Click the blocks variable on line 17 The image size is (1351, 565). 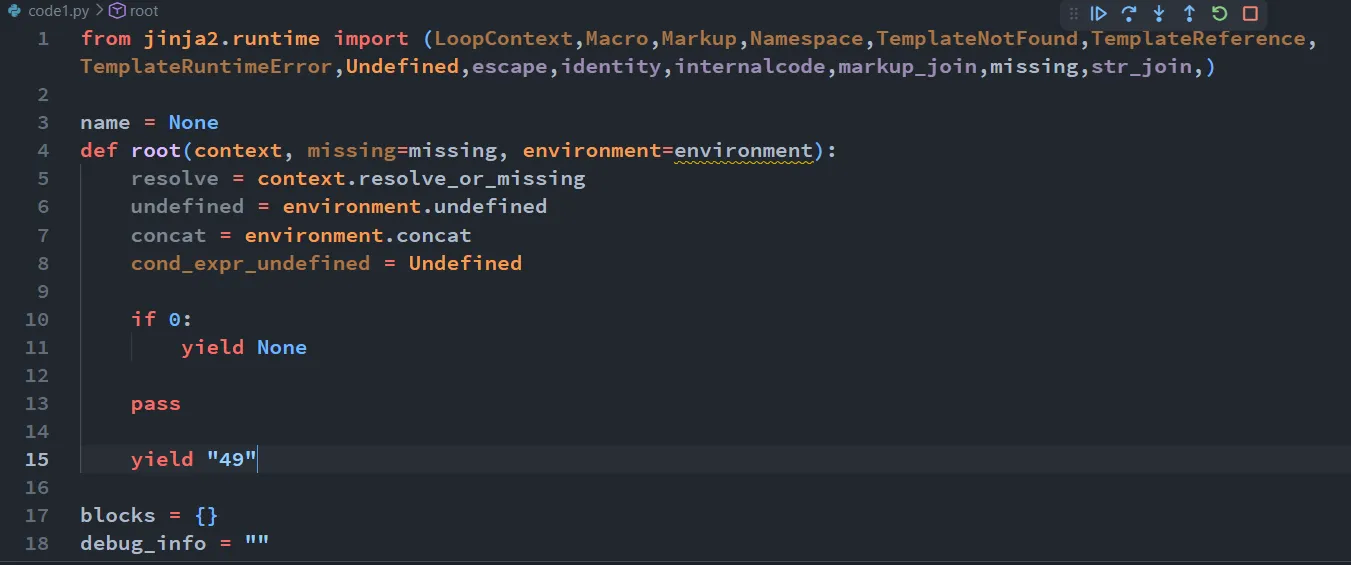118,515
